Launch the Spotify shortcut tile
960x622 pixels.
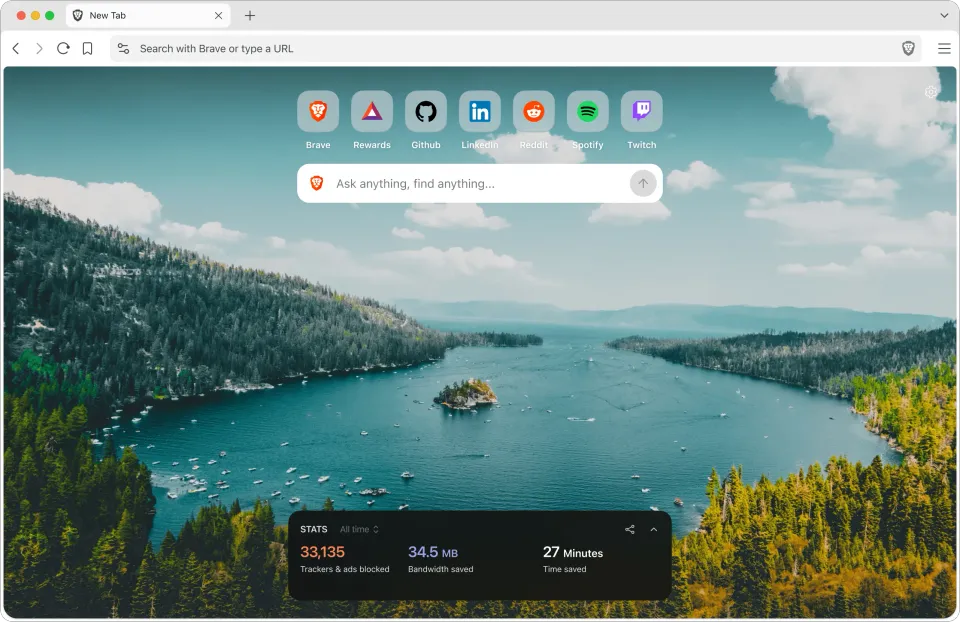click(x=588, y=112)
